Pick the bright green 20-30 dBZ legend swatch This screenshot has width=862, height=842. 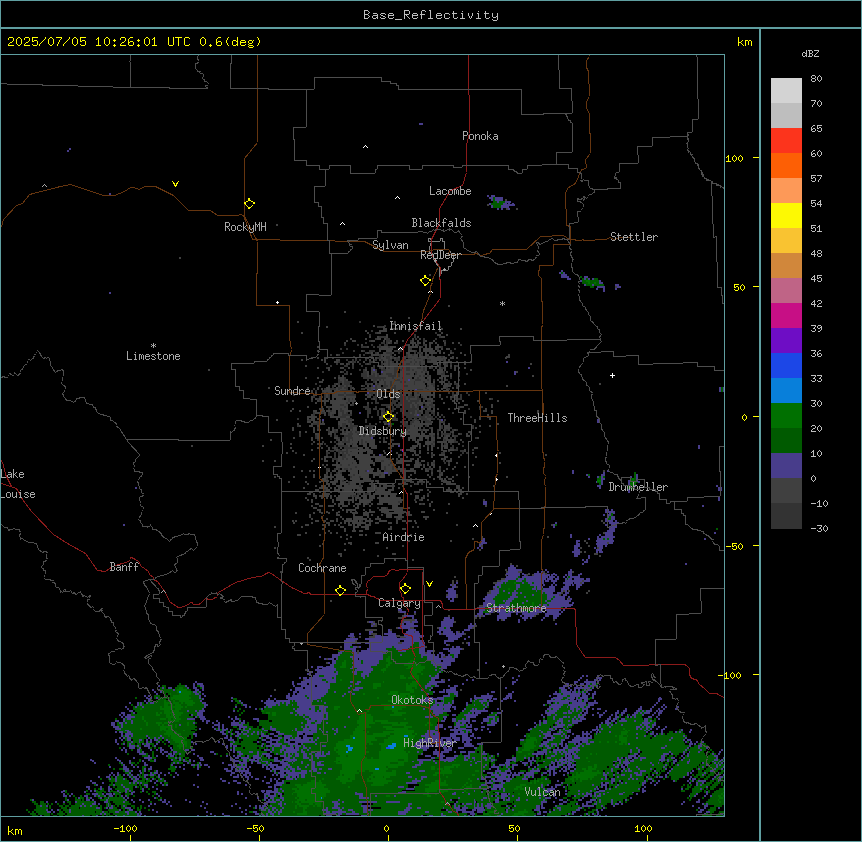[786, 416]
